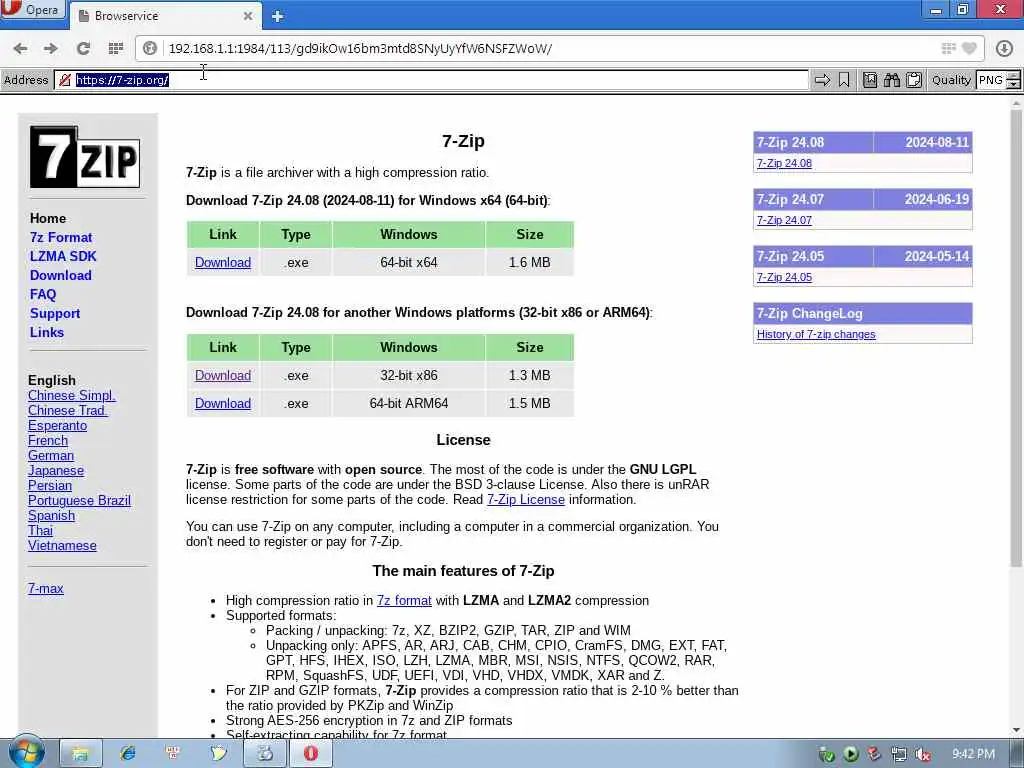
Task: Go forward with the Opera forward arrow
Action: (x=50, y=48)
